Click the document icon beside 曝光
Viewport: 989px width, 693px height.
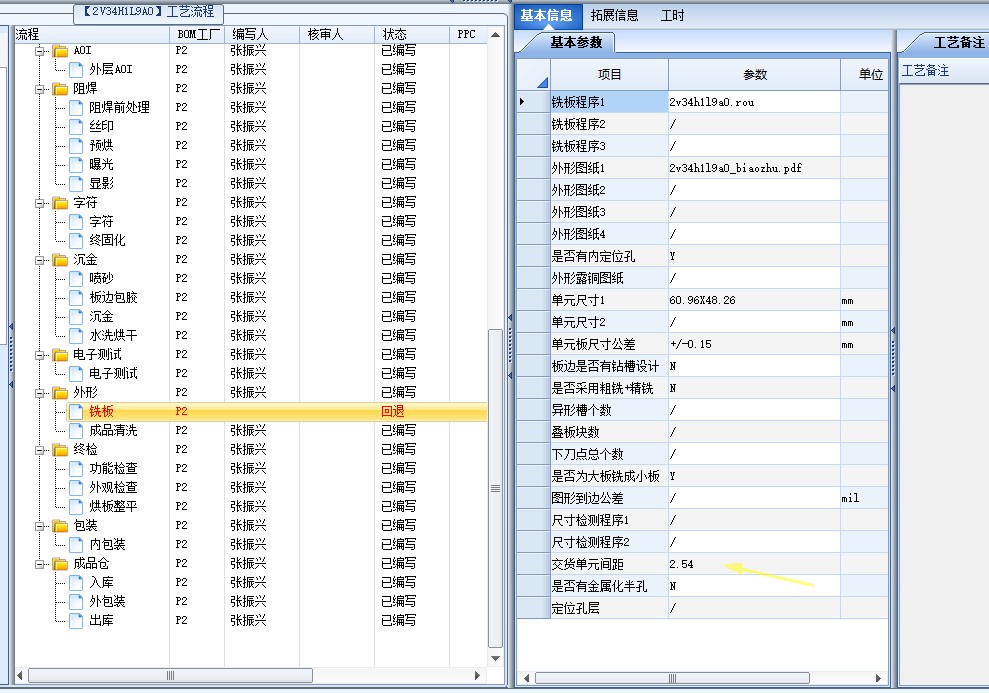76,164
